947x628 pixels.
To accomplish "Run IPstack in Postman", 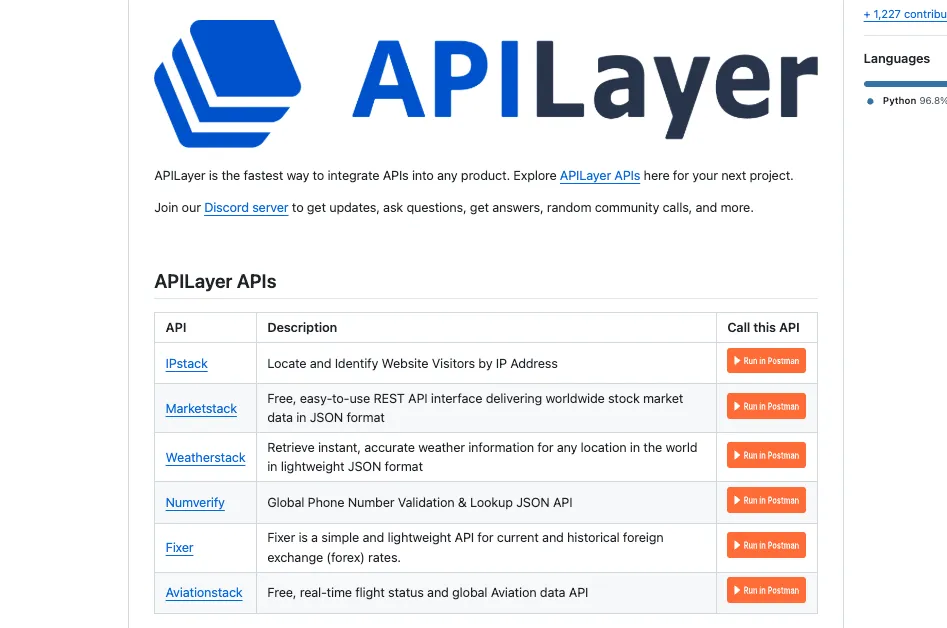I will [766, 360].
